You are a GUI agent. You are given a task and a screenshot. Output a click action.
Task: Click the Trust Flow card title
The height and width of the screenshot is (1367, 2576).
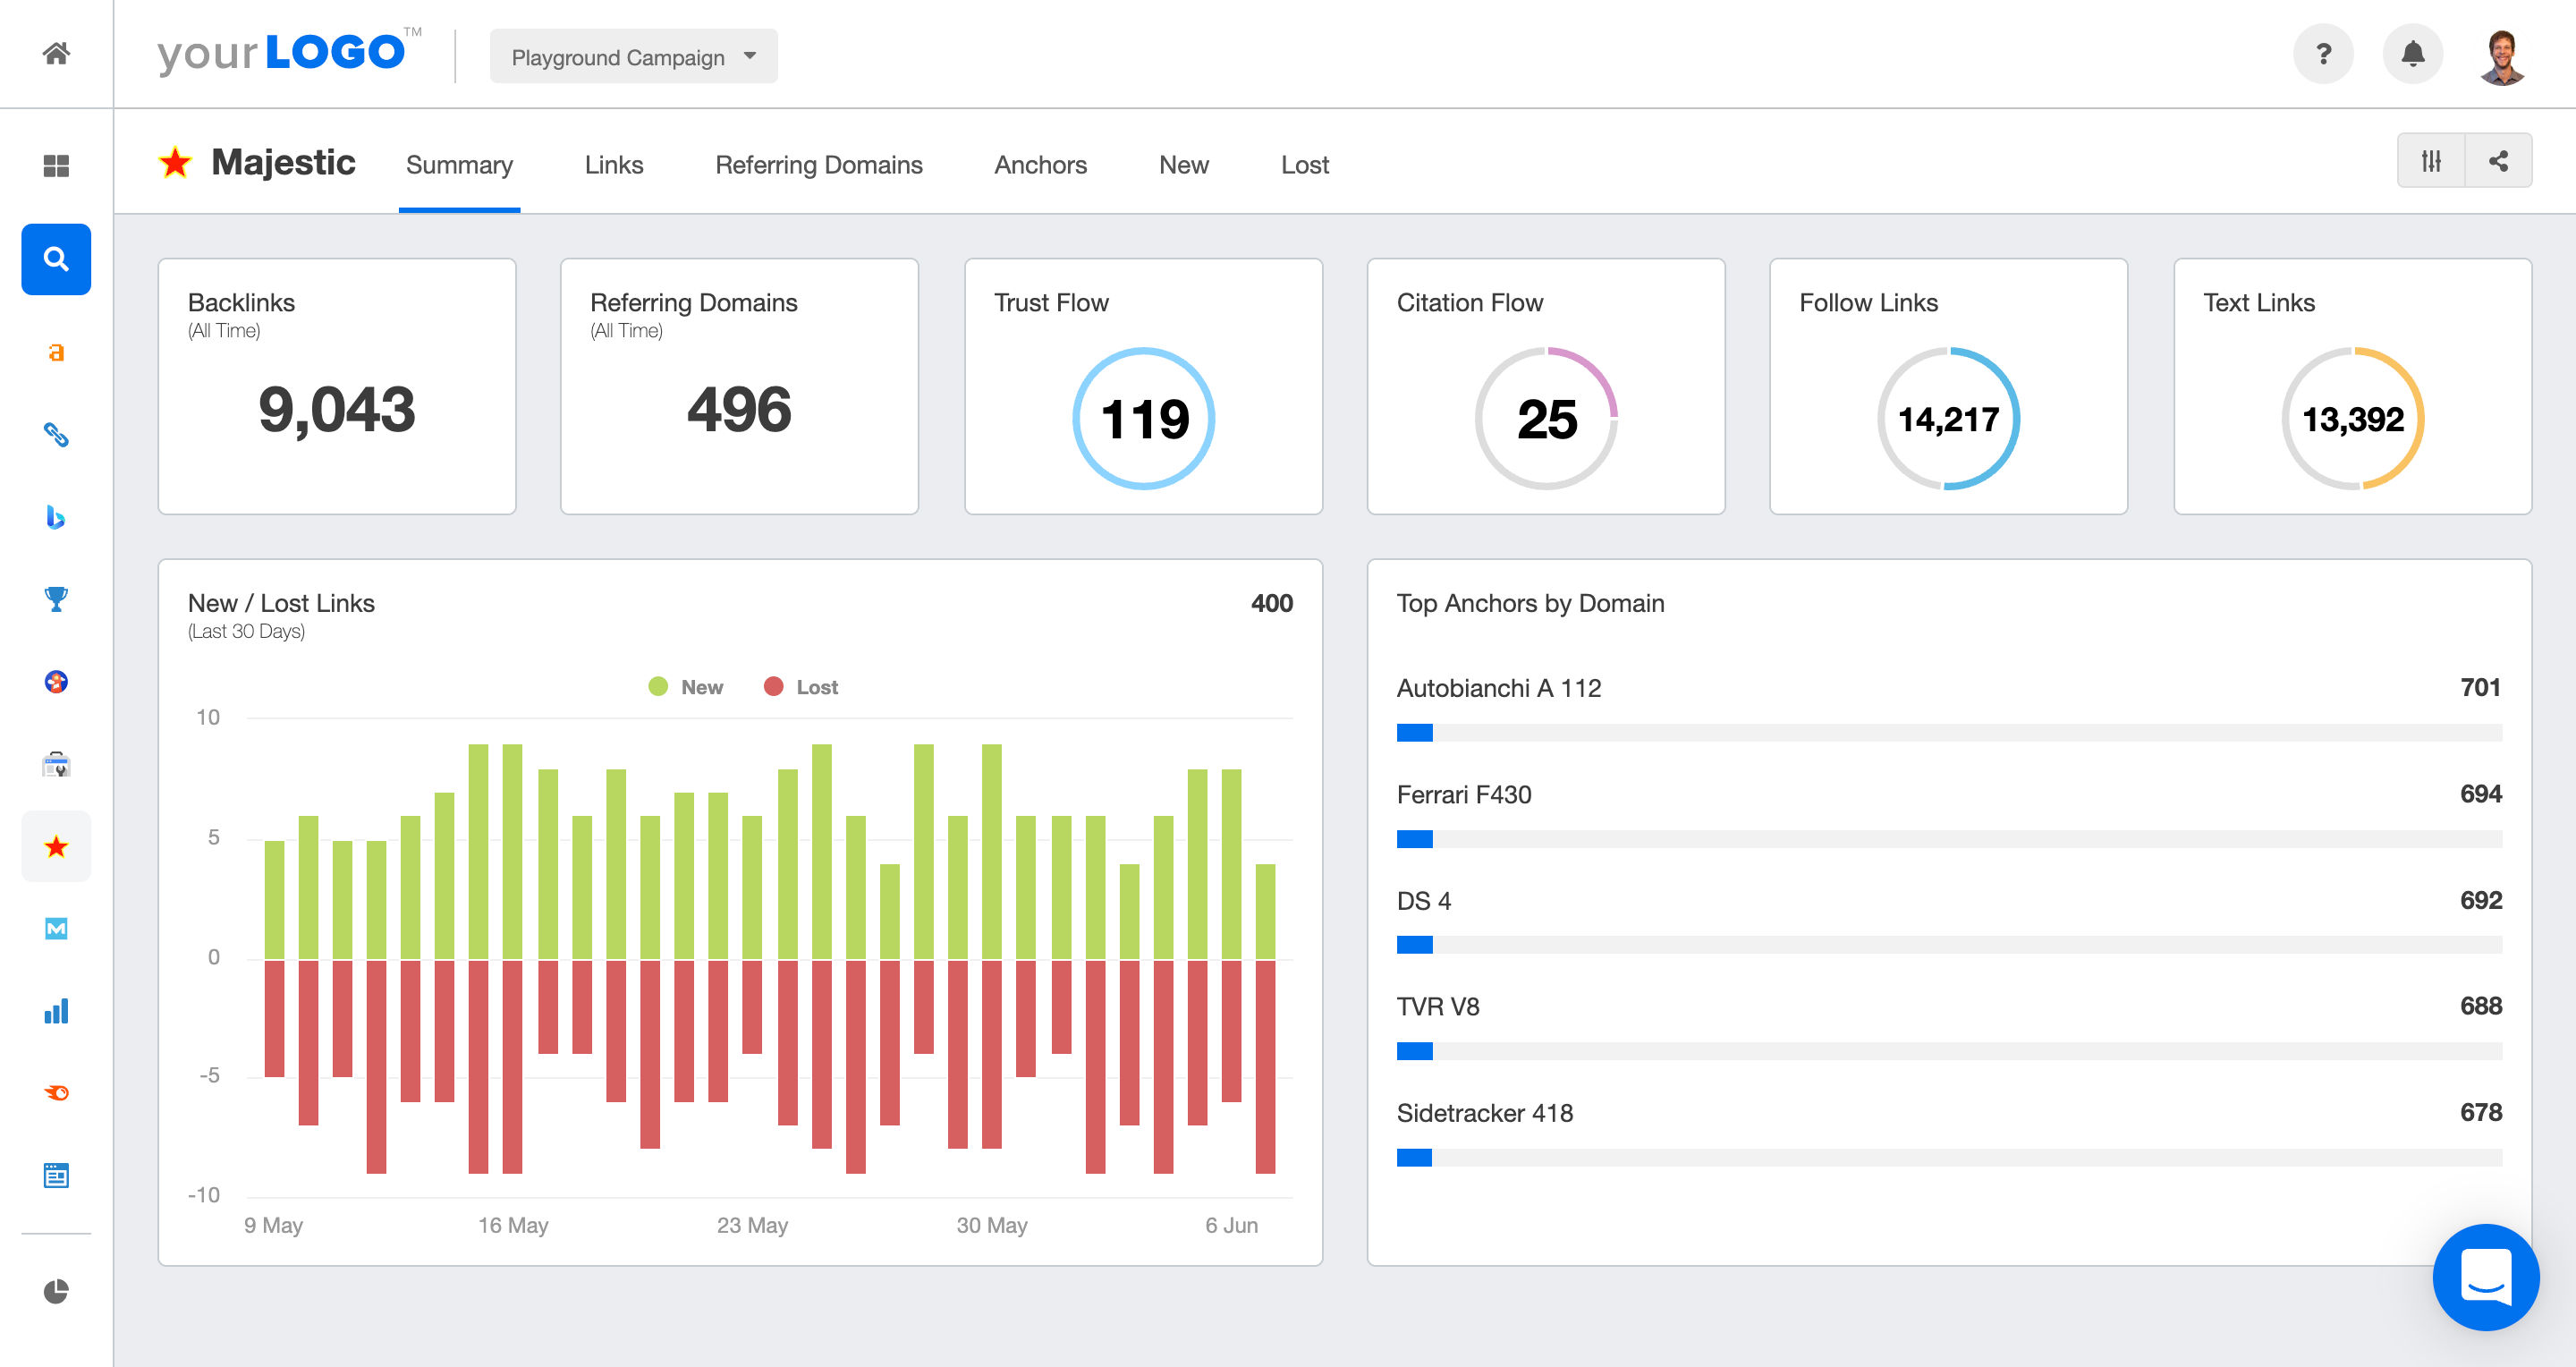click(1050, 303)
